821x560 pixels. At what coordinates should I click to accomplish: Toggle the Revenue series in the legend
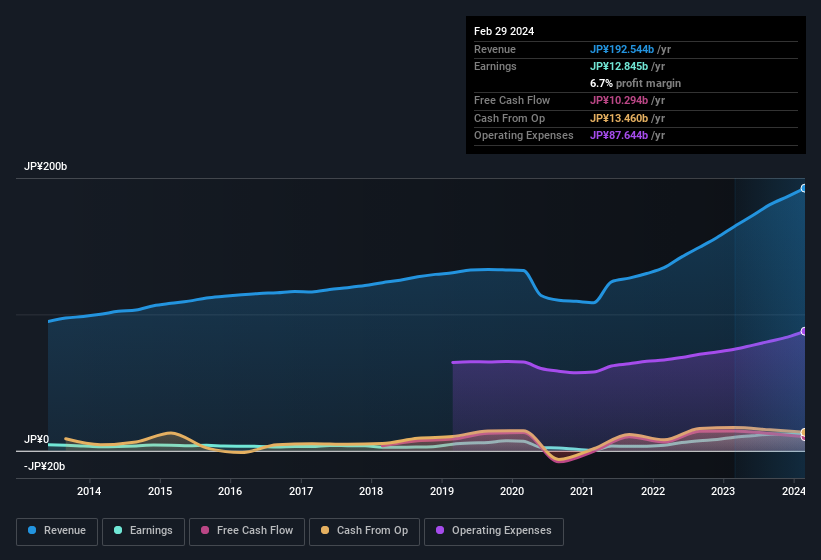[x=57, y=531]
